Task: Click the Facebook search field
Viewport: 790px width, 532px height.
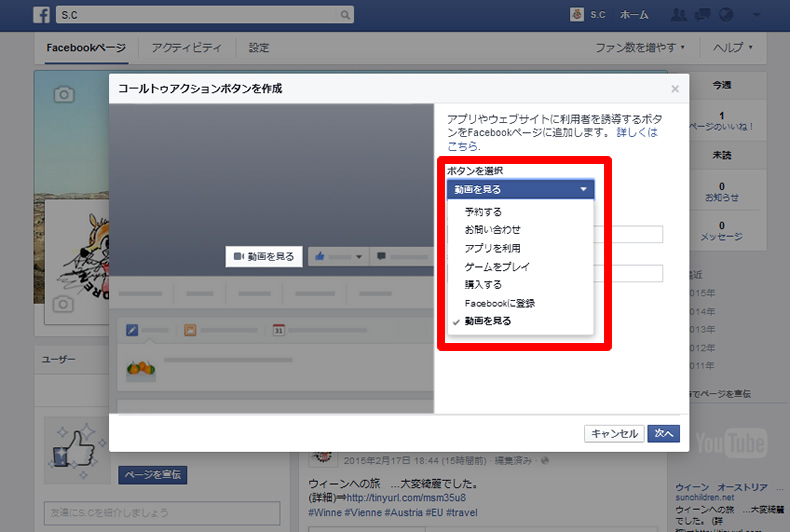Action: point(198,15)
